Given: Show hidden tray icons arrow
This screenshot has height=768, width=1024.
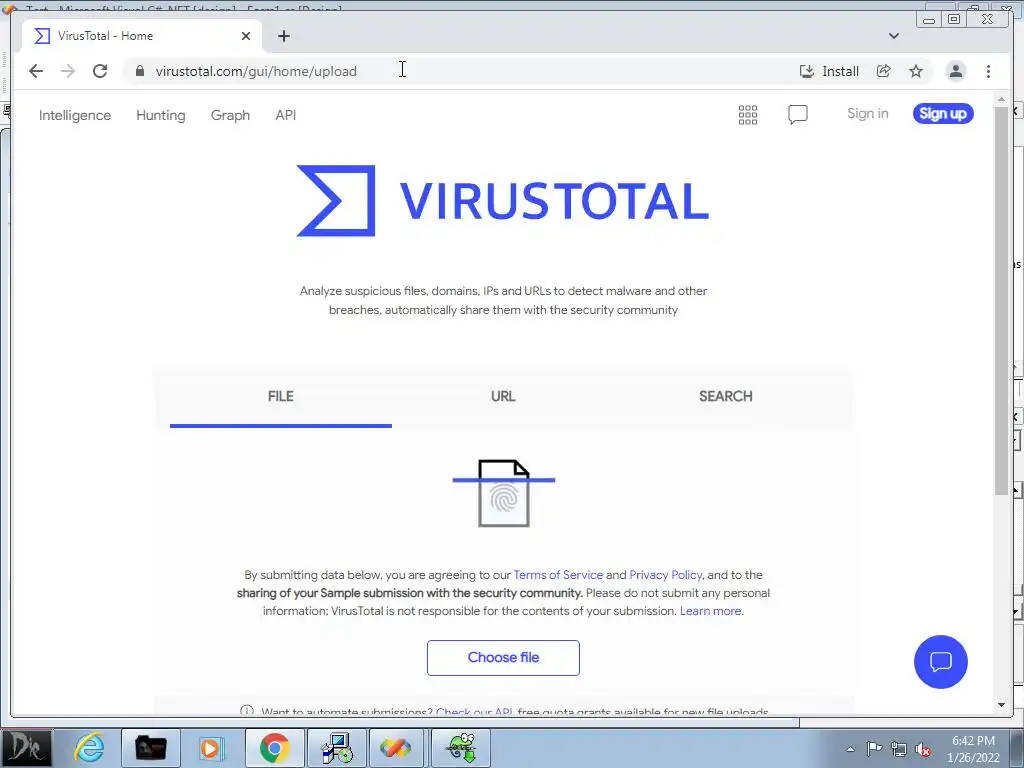Looking at the screenshot, I should tap(850, 749).
